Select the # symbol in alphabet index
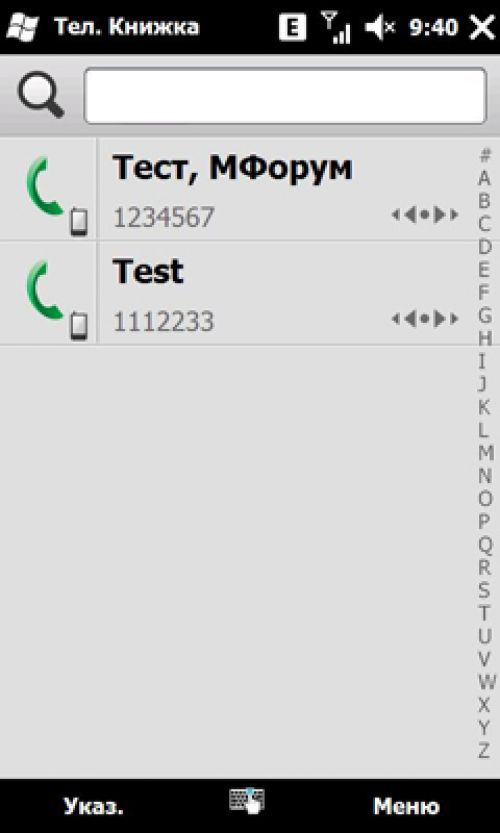The image size is (500, 833). click(x=485, y=155)
